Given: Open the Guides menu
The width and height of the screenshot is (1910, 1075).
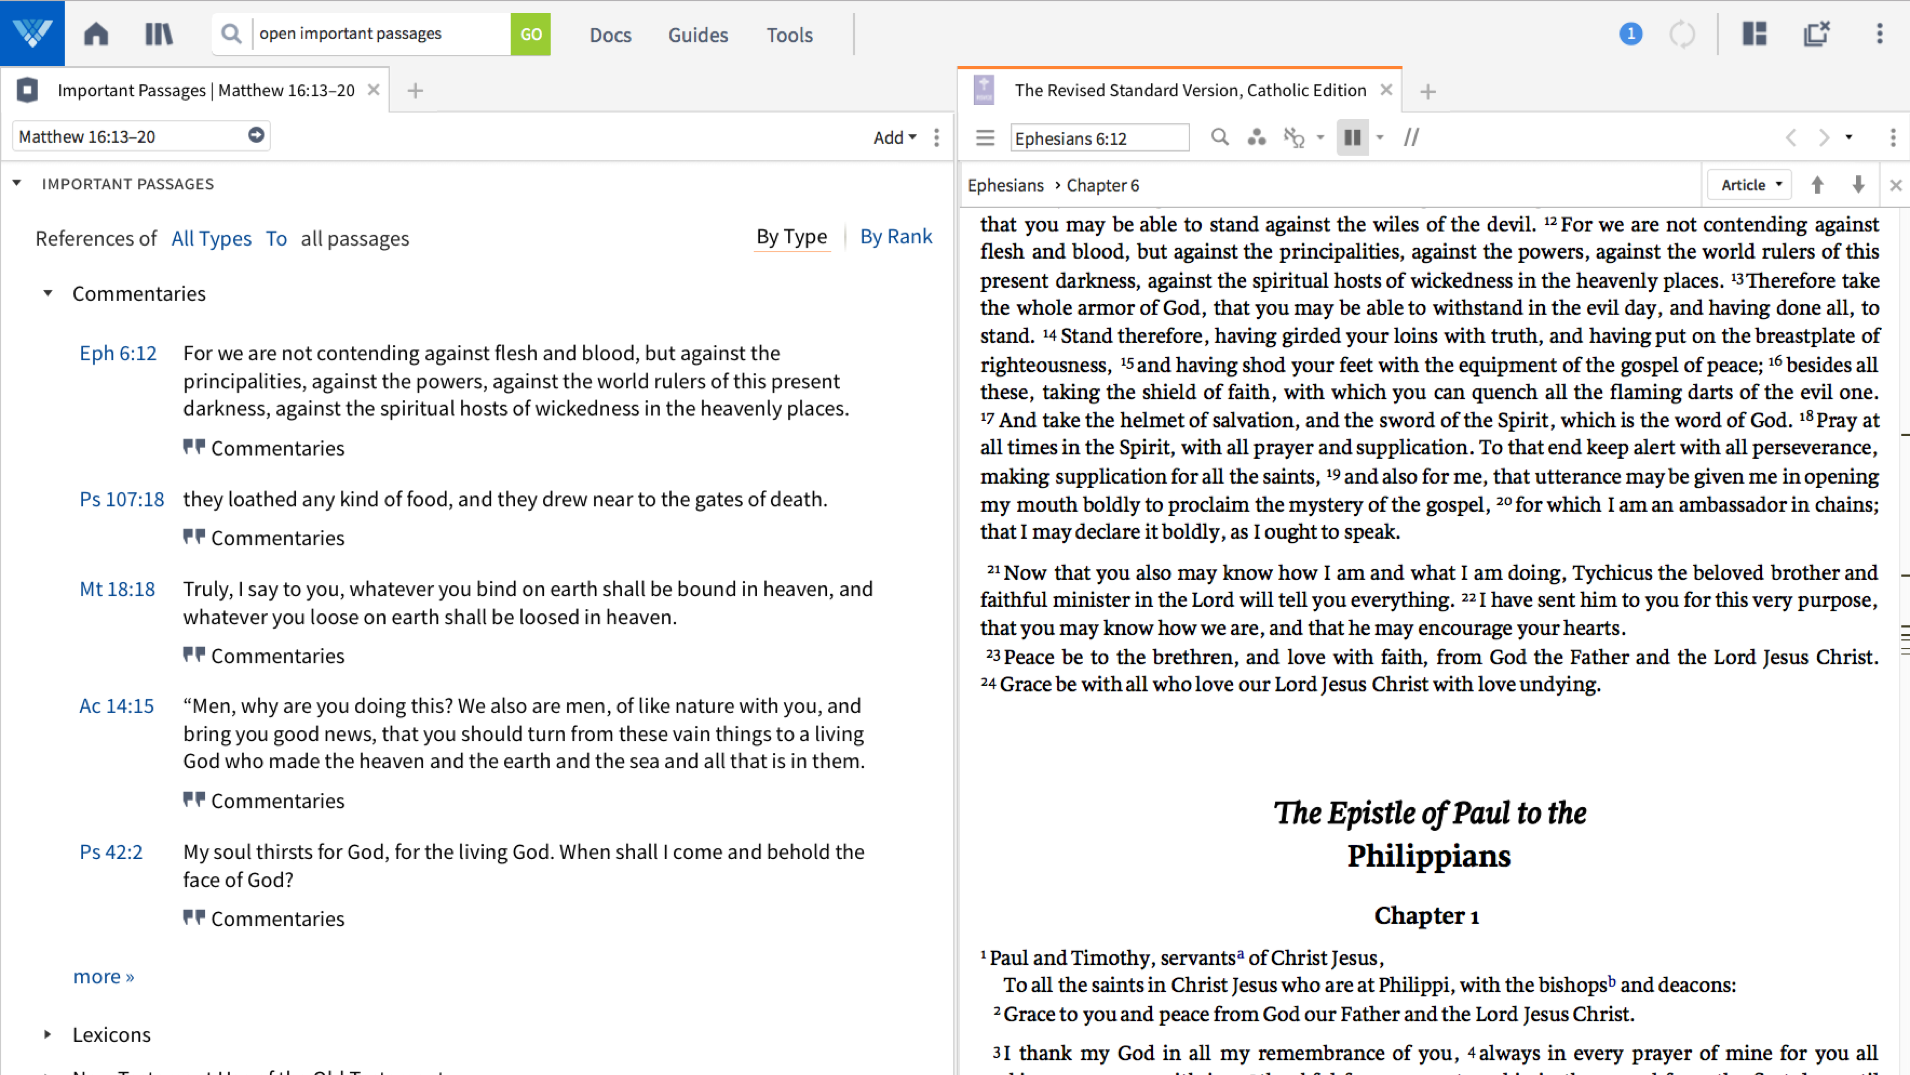Looking at the screenshot, I should [697, 35].
